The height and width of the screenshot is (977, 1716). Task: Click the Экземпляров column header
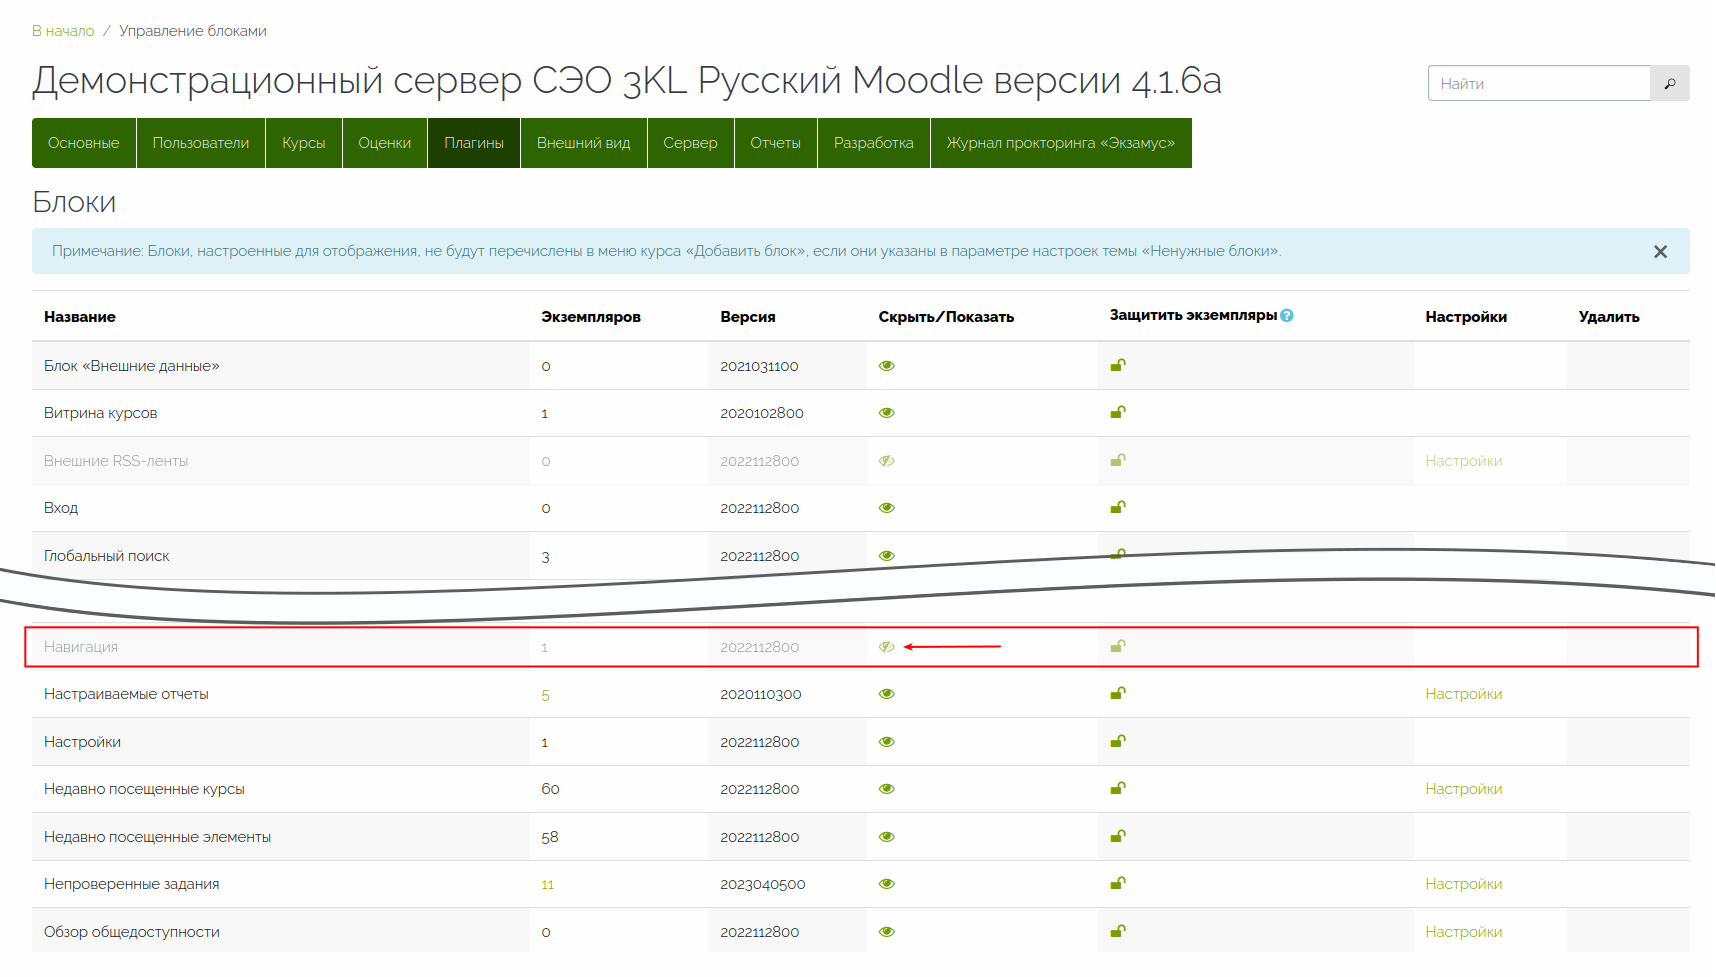pyautogui.click(x=591, y=317)
